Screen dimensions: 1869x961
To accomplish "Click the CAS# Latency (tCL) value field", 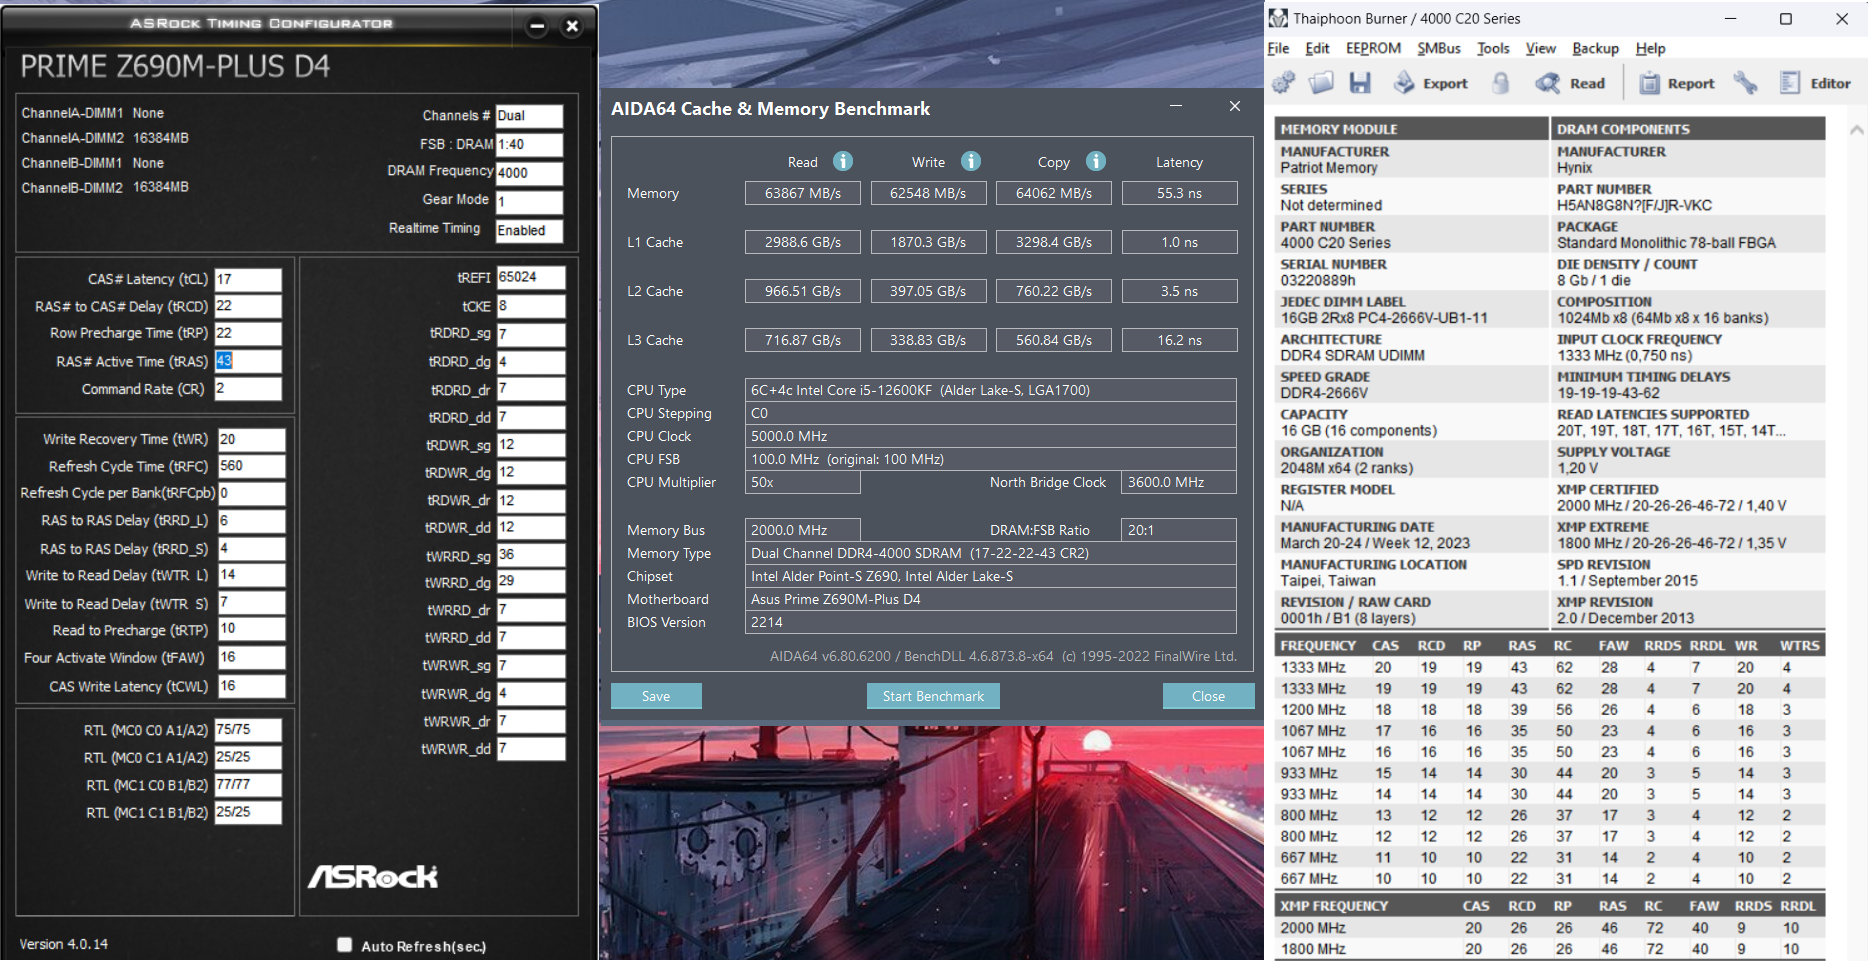I will click(x=248, y=279).
